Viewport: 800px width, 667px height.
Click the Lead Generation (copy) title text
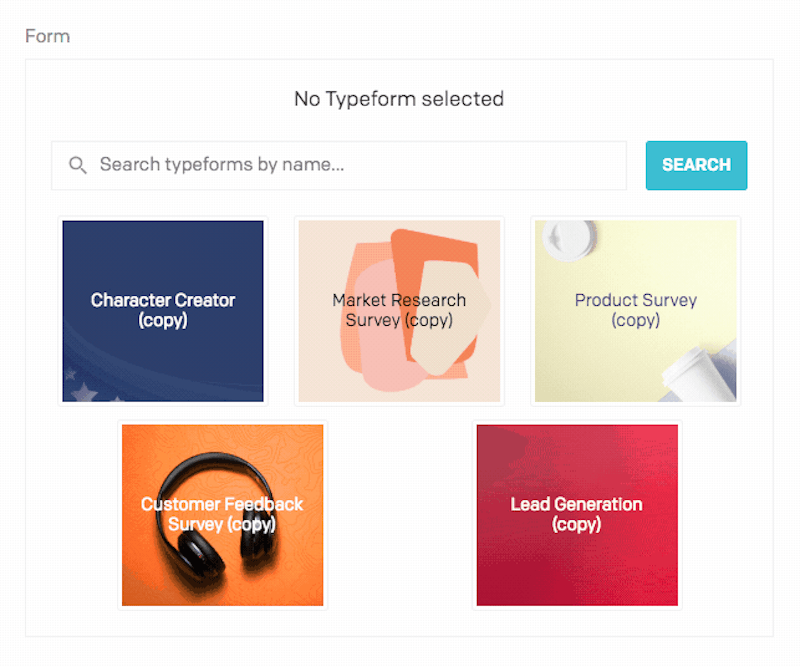[x=577, y=514]
